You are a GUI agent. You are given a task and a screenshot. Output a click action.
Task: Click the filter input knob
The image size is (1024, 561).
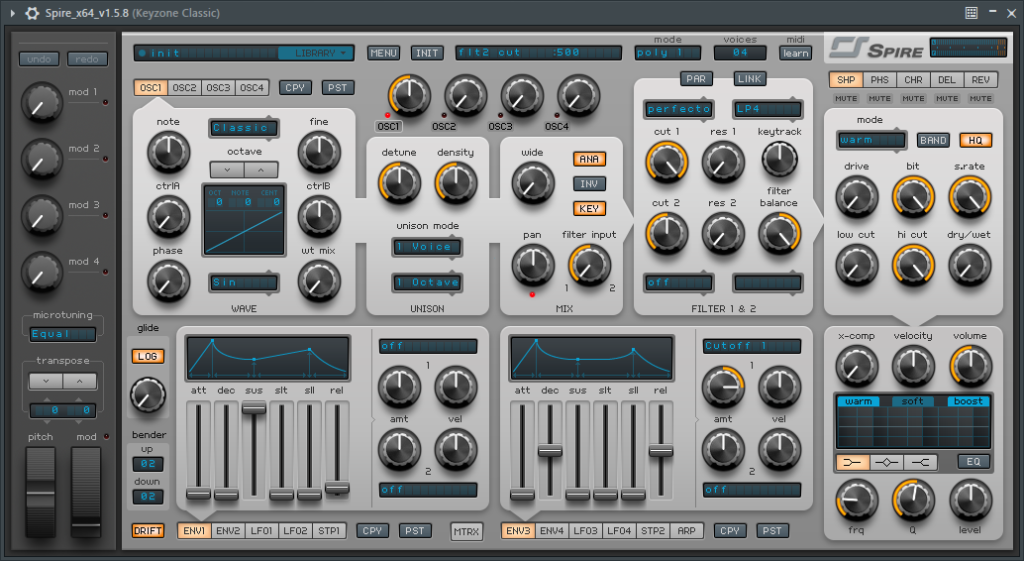coord(589,265)
